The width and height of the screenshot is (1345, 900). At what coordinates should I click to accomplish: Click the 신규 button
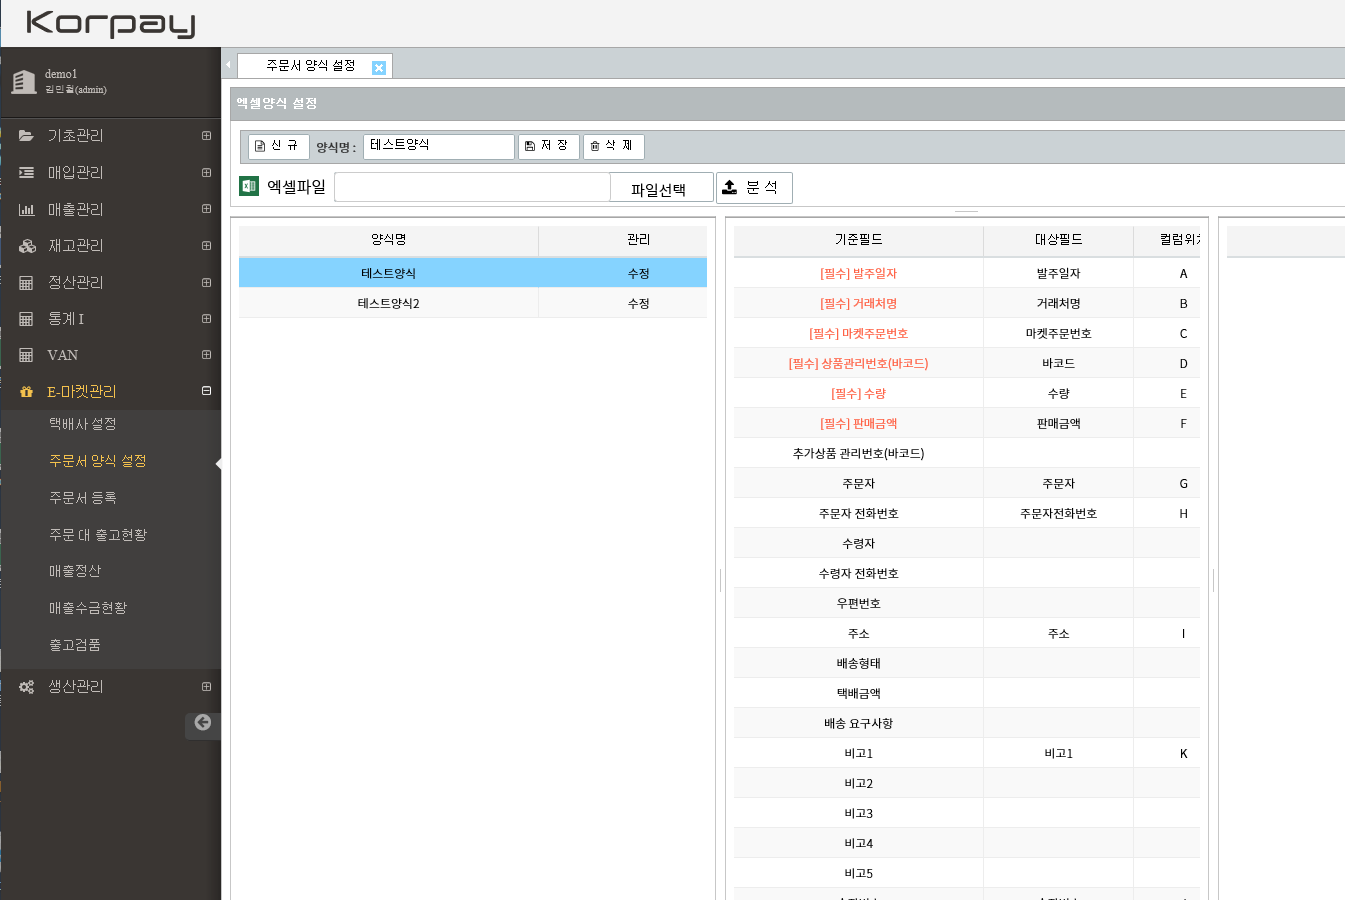coord(279,146)
